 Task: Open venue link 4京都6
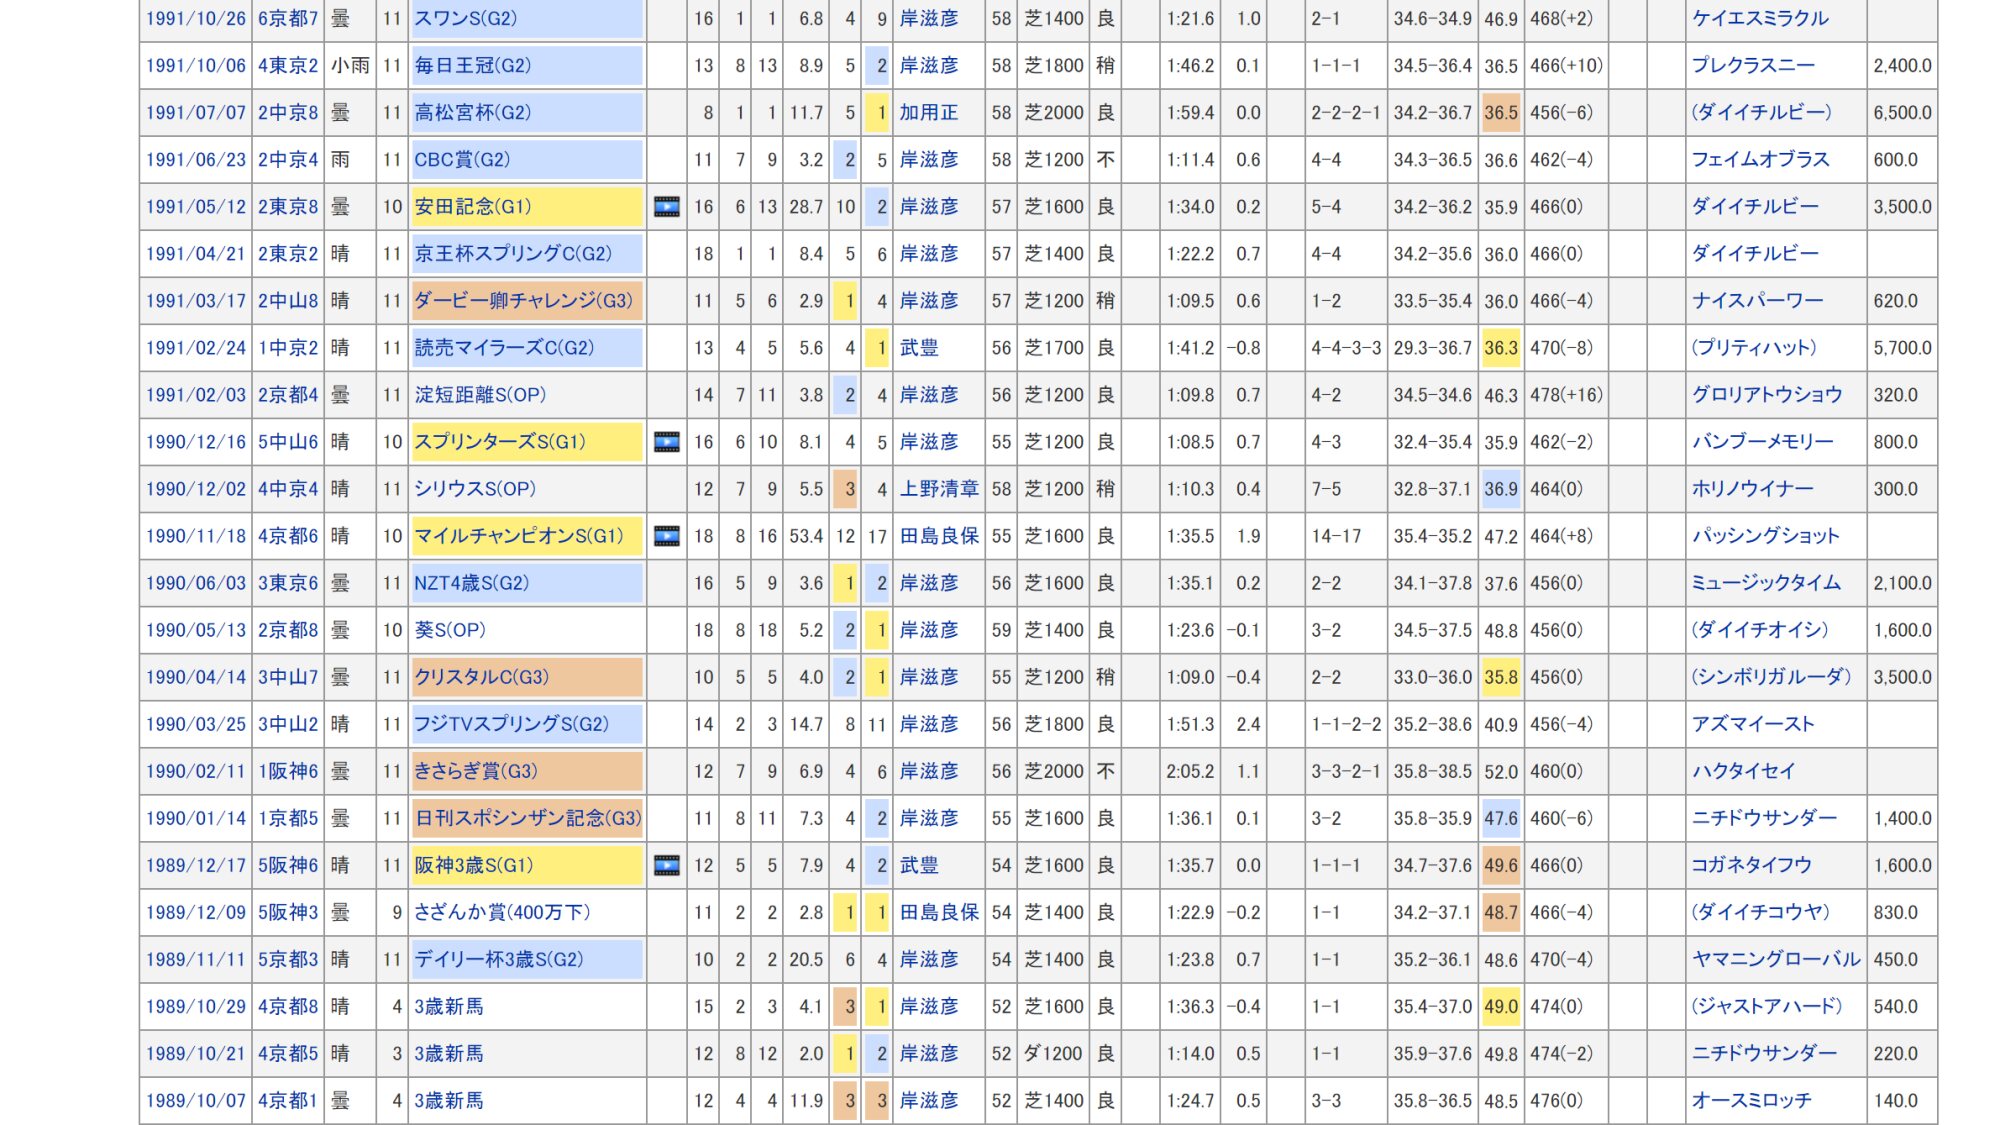click(288, 536)
